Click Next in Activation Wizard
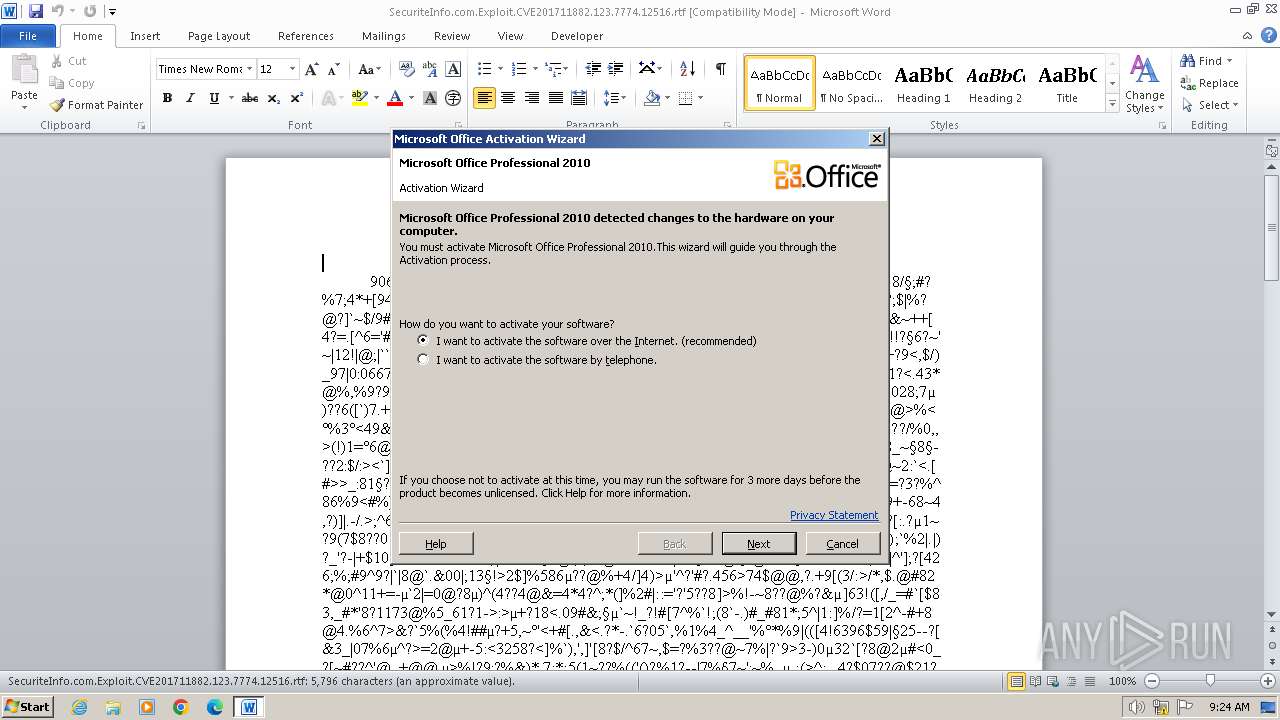The height and width of the screenshot is (720, 1280). [759, 543]
